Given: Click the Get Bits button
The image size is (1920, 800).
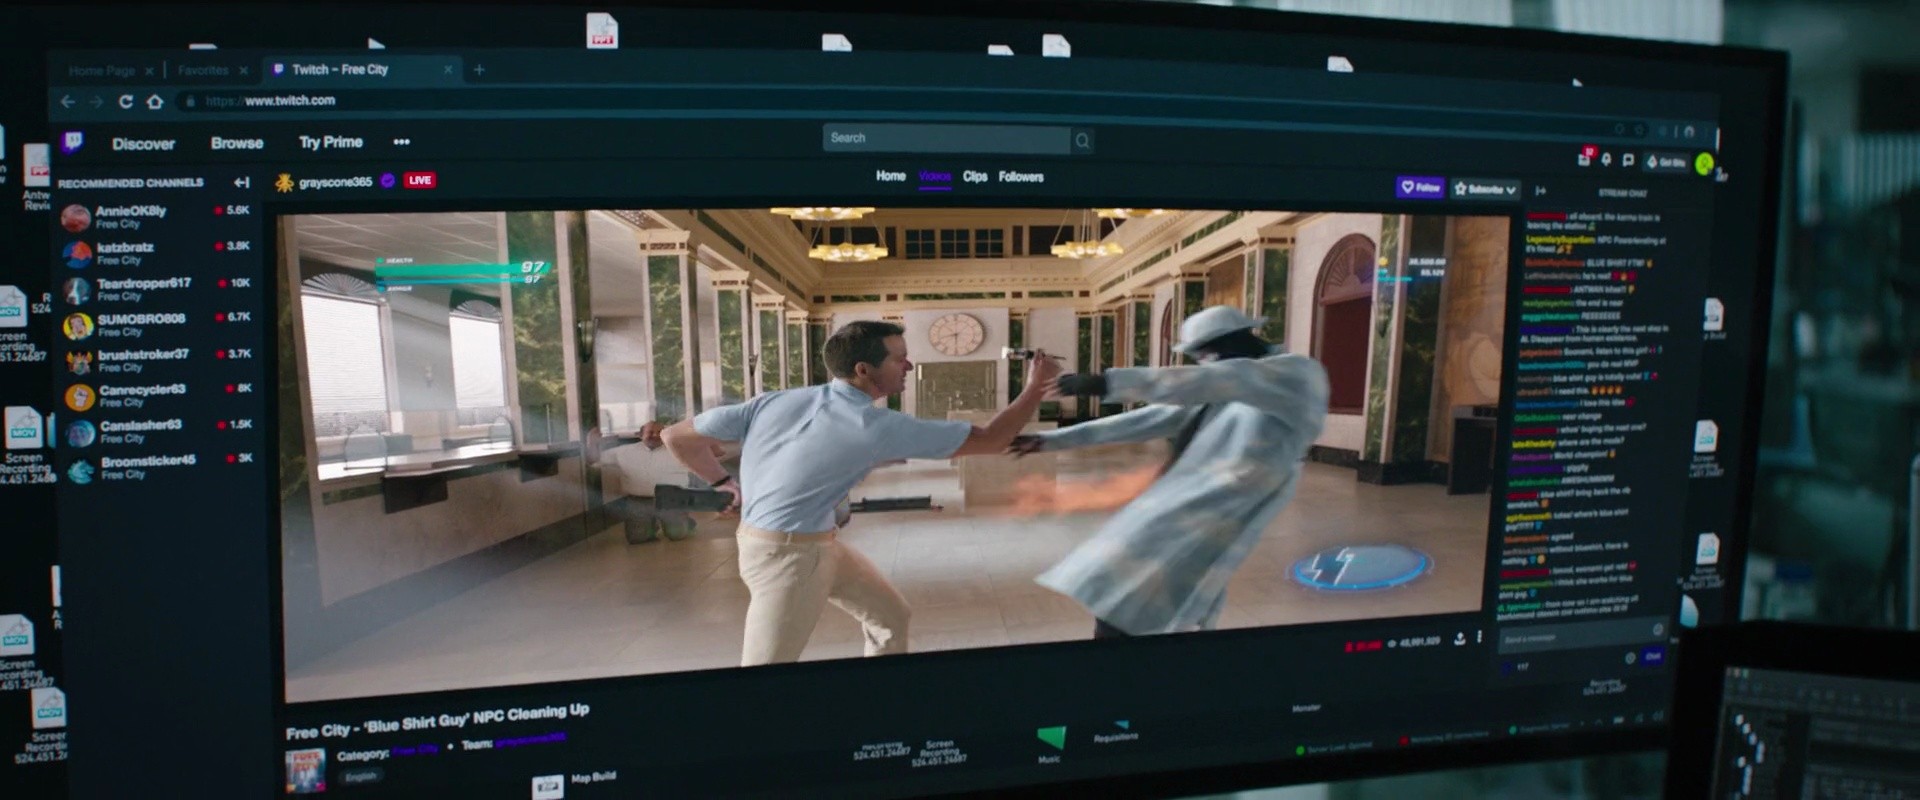Looking at the screenshot, I should (x=1665, y=162).
